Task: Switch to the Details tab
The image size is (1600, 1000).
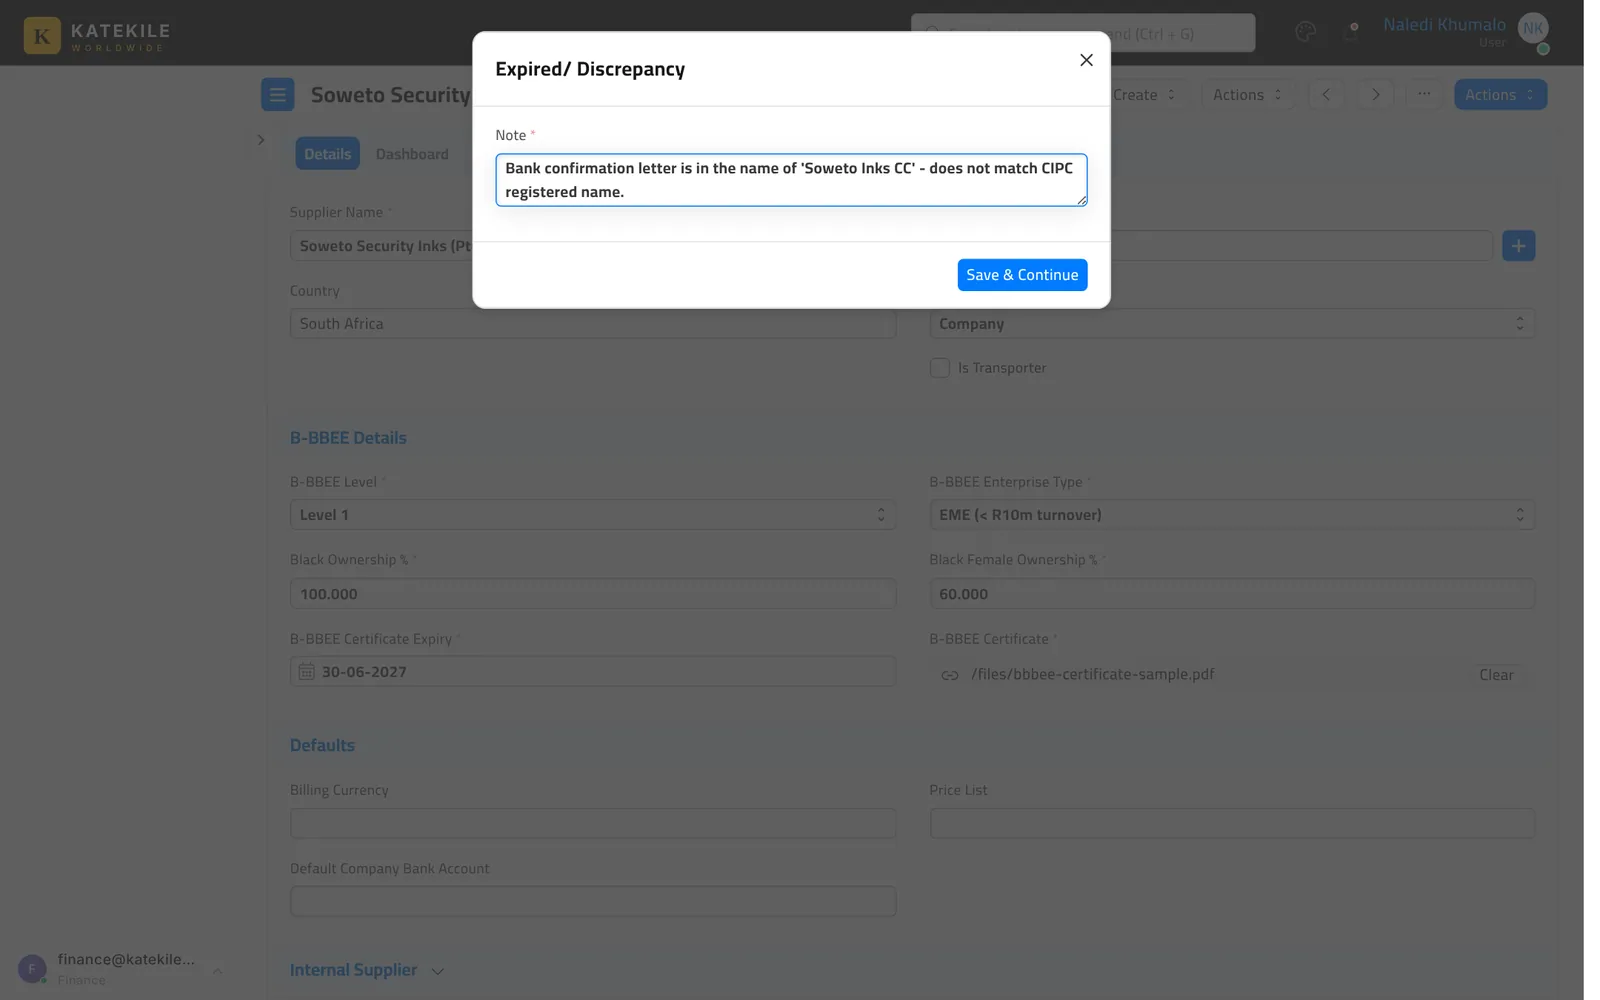Action: [x=327, y=154]
